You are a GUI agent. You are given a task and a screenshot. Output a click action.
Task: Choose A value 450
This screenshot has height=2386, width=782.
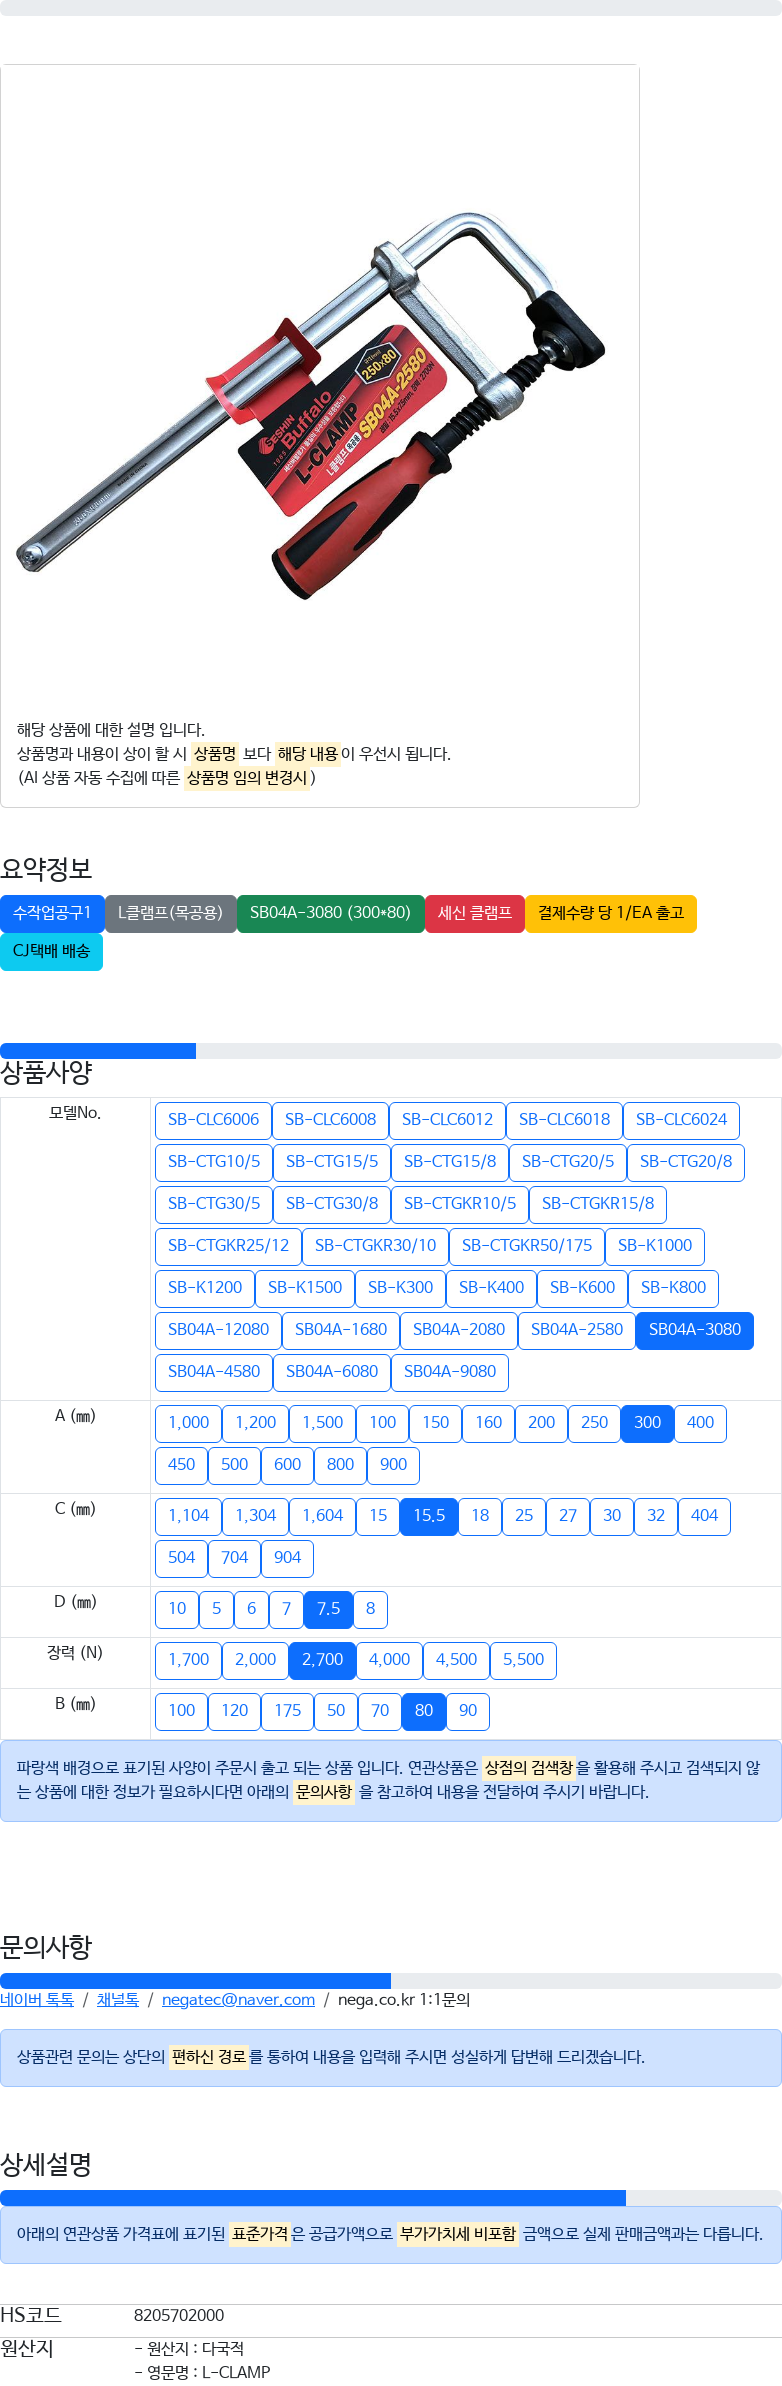tap(181, 1465)
